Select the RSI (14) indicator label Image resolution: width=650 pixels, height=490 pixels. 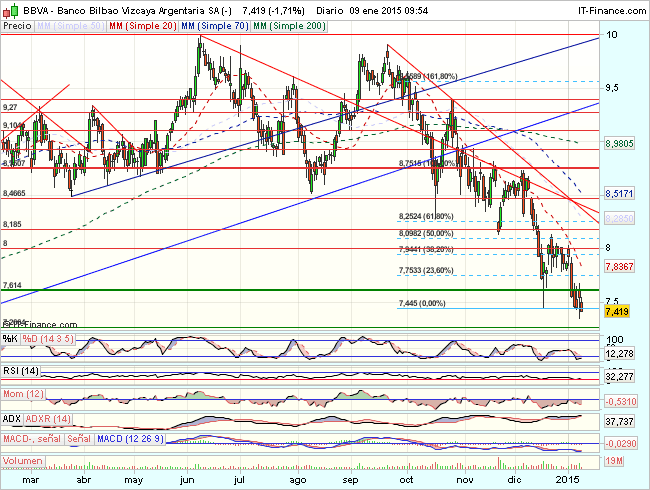coord(21,371)
